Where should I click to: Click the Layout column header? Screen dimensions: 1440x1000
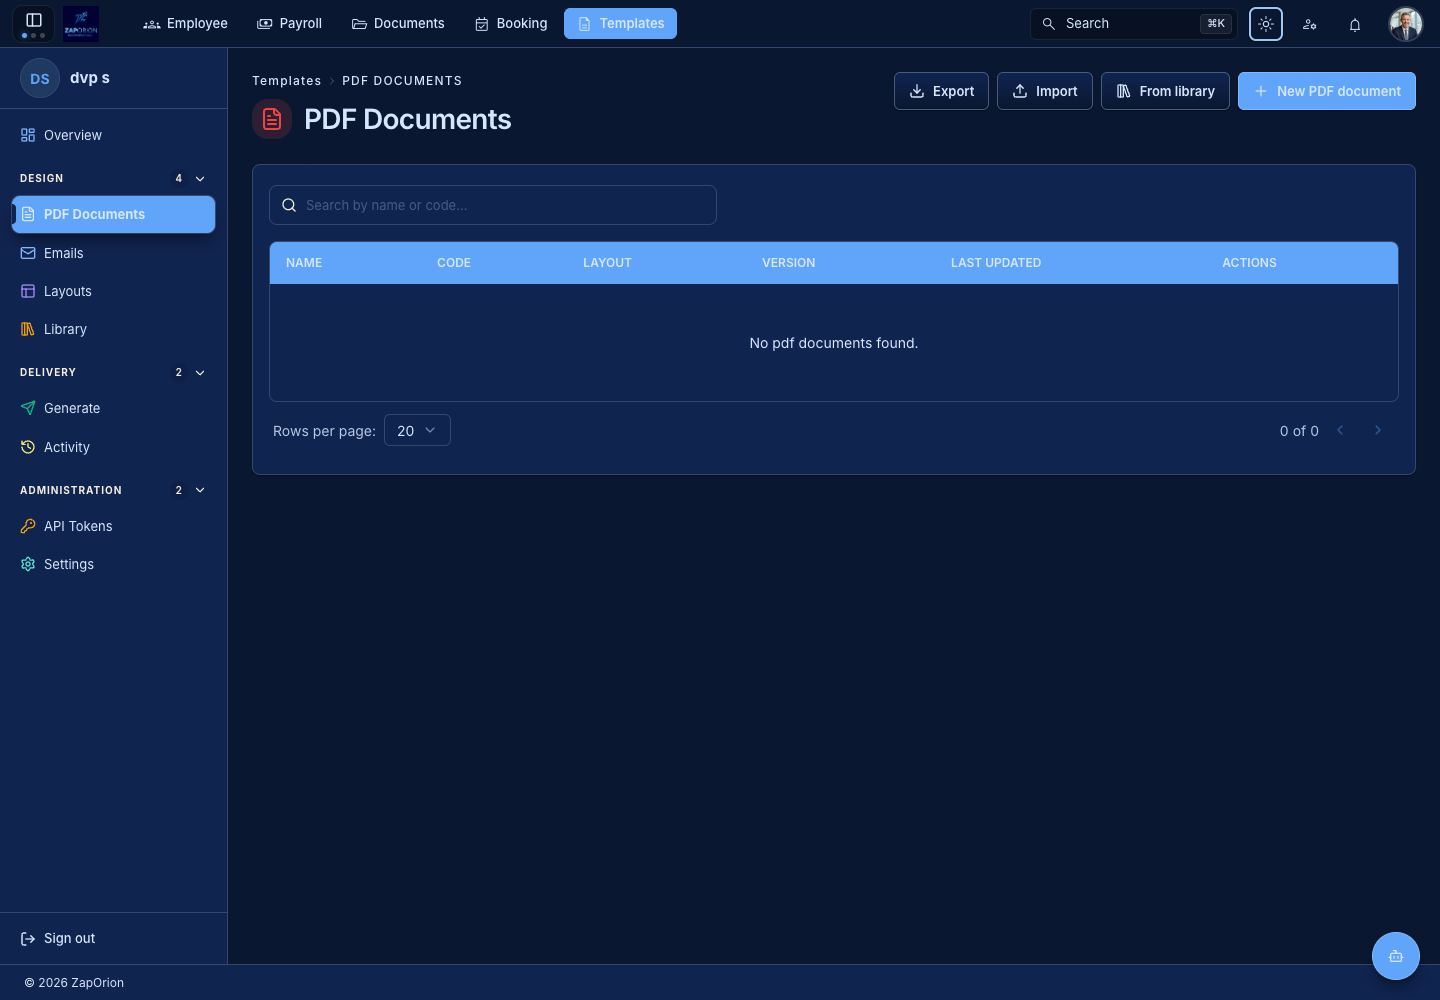(607, 263)
